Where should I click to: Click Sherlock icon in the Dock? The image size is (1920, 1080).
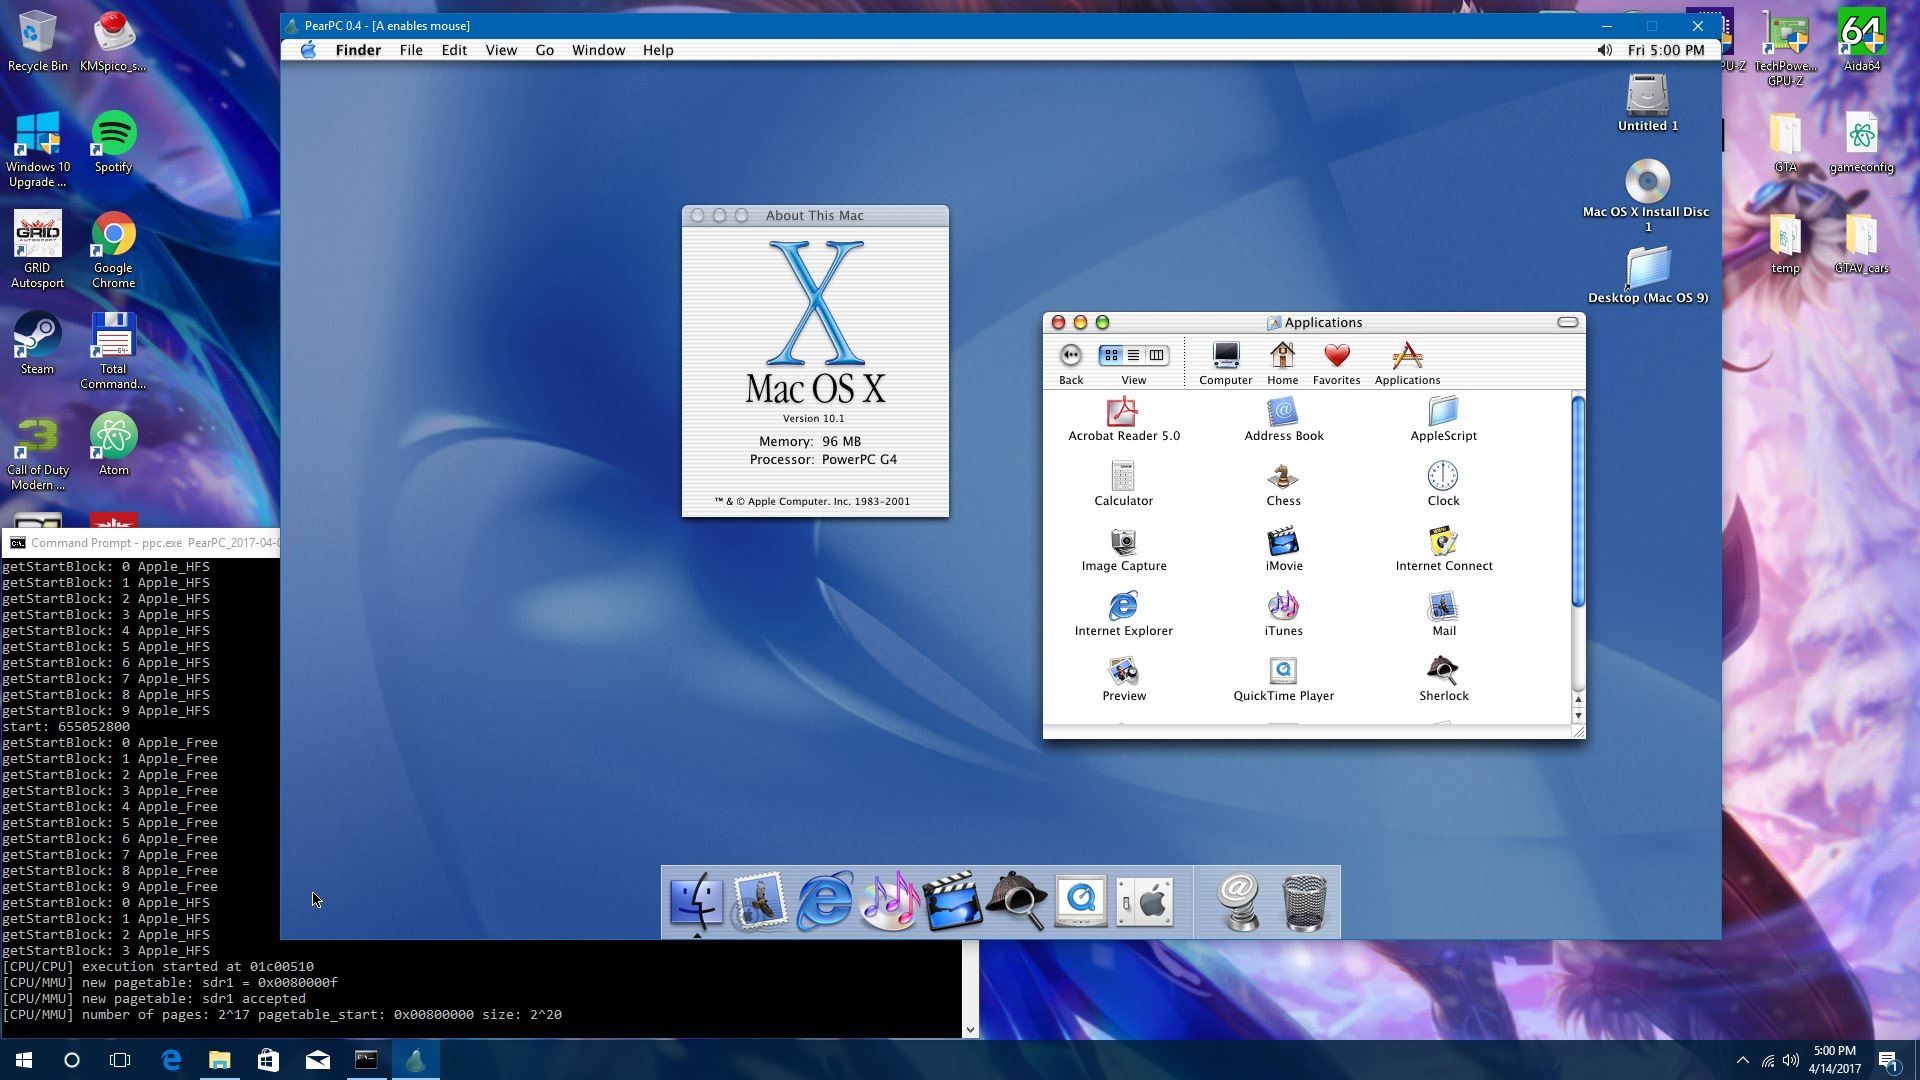coord(1016,901)
